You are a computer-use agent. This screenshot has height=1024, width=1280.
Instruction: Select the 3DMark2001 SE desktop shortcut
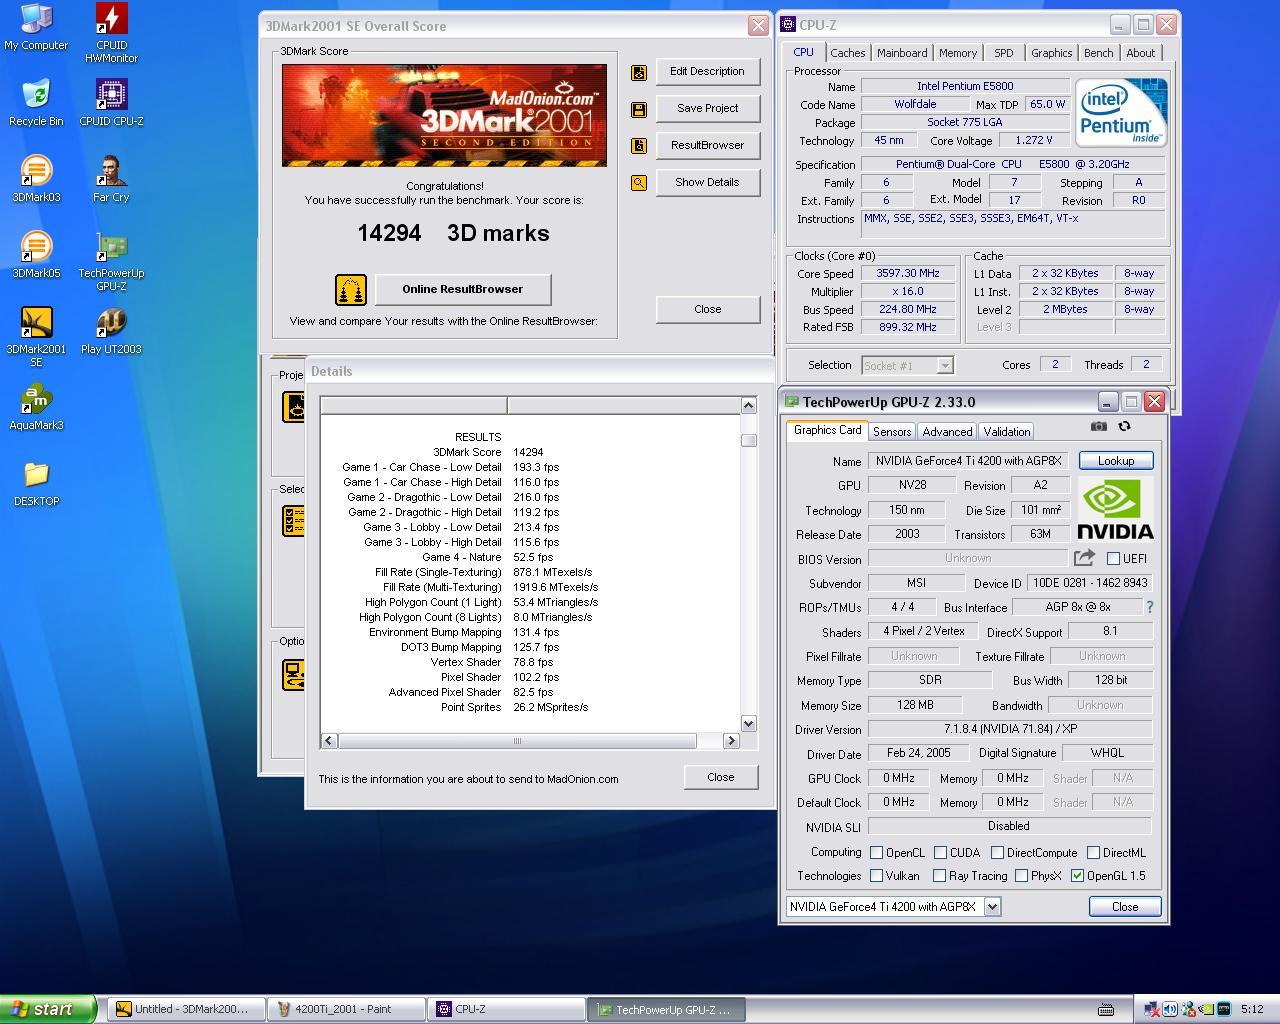point(36,337)
